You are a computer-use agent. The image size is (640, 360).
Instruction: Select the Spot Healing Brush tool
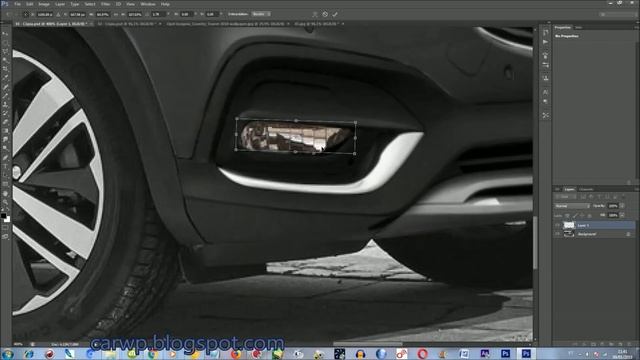pyautogui.click(x=6, y=87)
